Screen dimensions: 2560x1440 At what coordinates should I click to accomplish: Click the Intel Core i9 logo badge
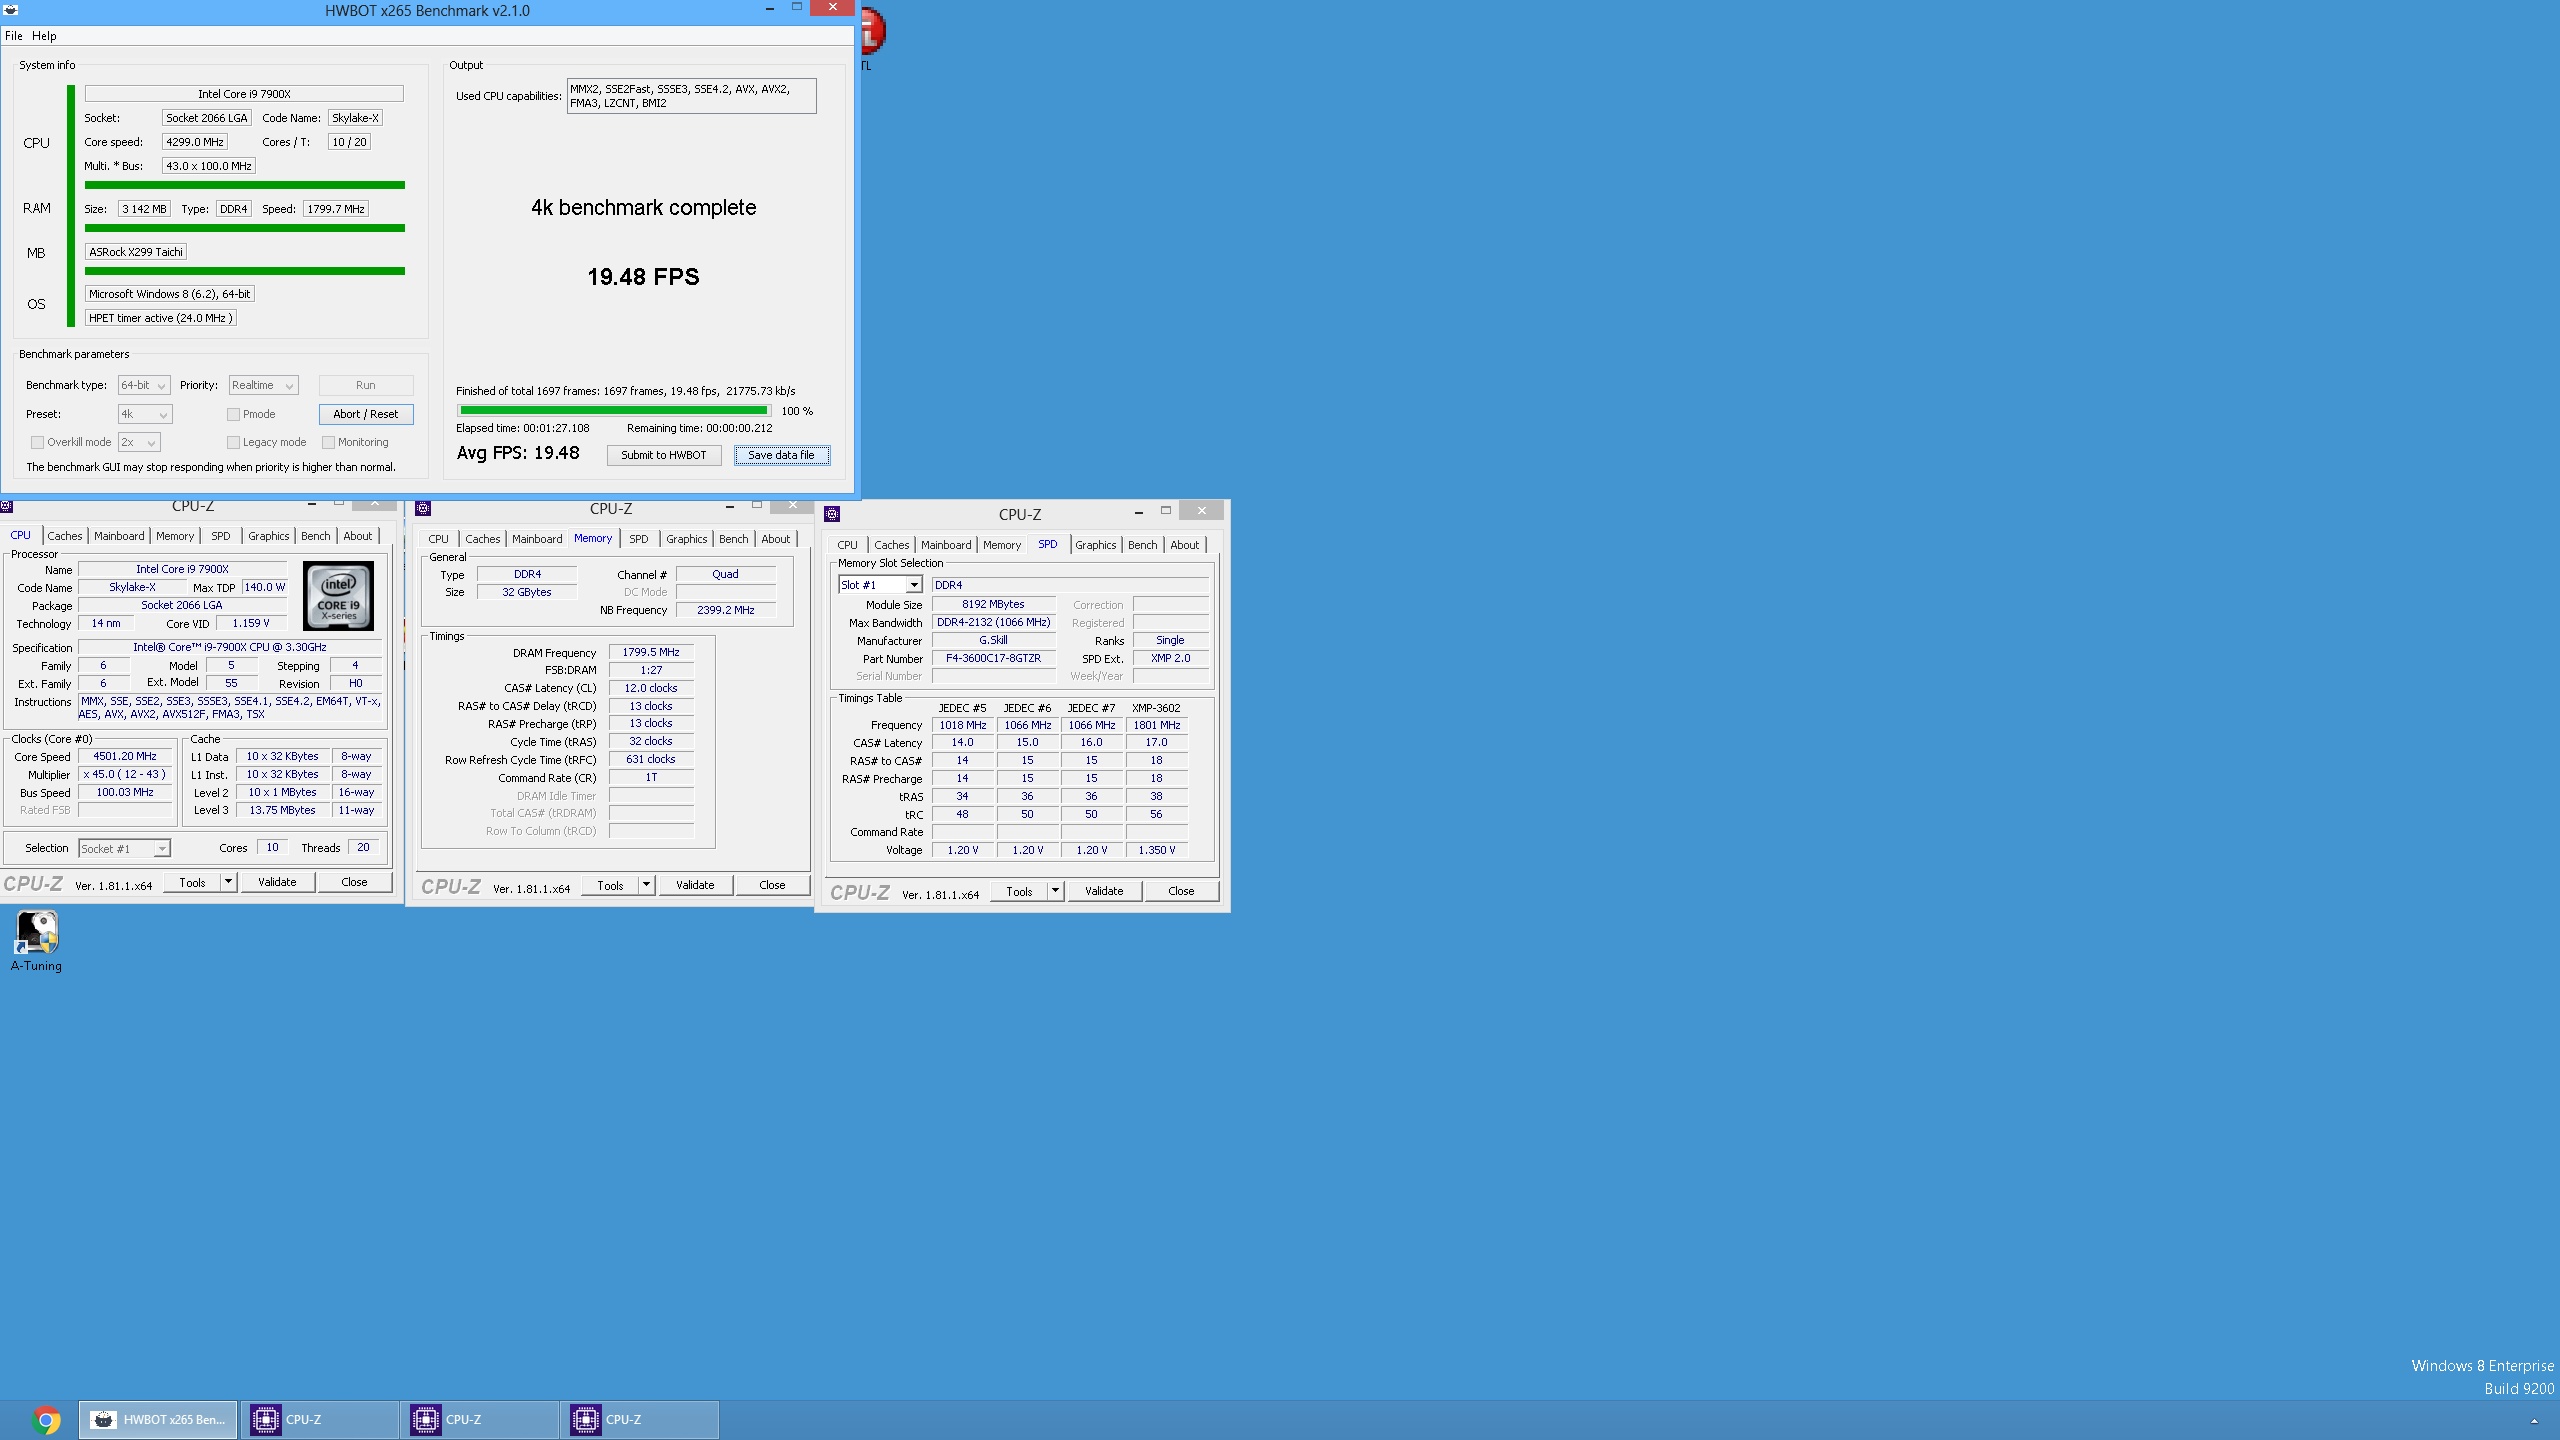point(338,596)
